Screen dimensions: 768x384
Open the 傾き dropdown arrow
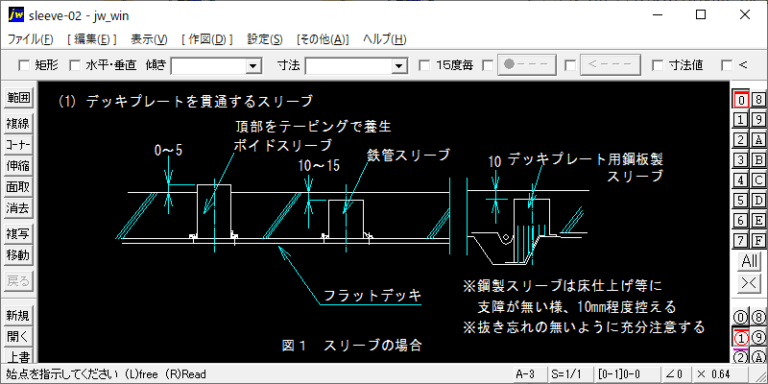pyautogui.click(x=253, y=65)
